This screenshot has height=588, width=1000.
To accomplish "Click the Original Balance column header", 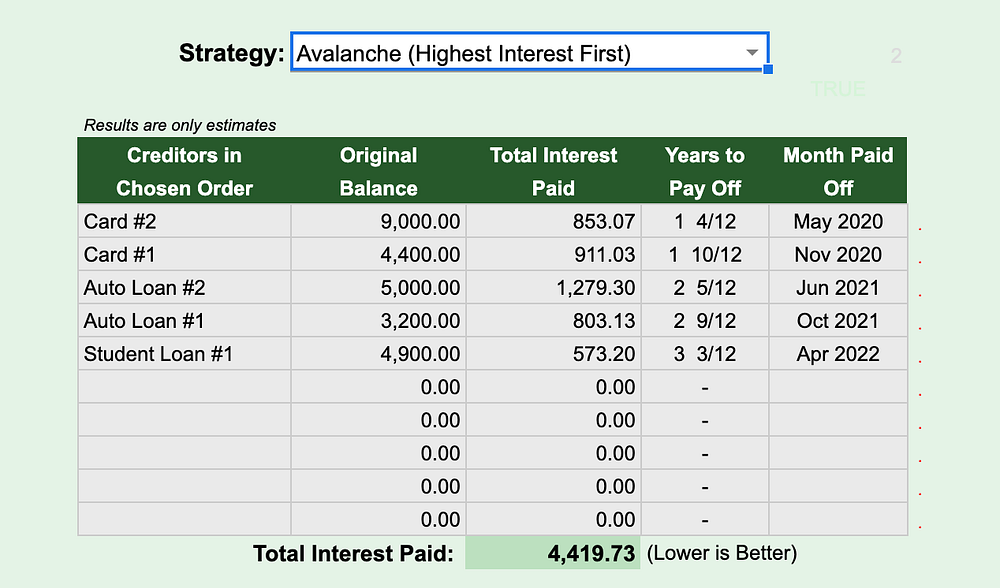I will point(379,171).
